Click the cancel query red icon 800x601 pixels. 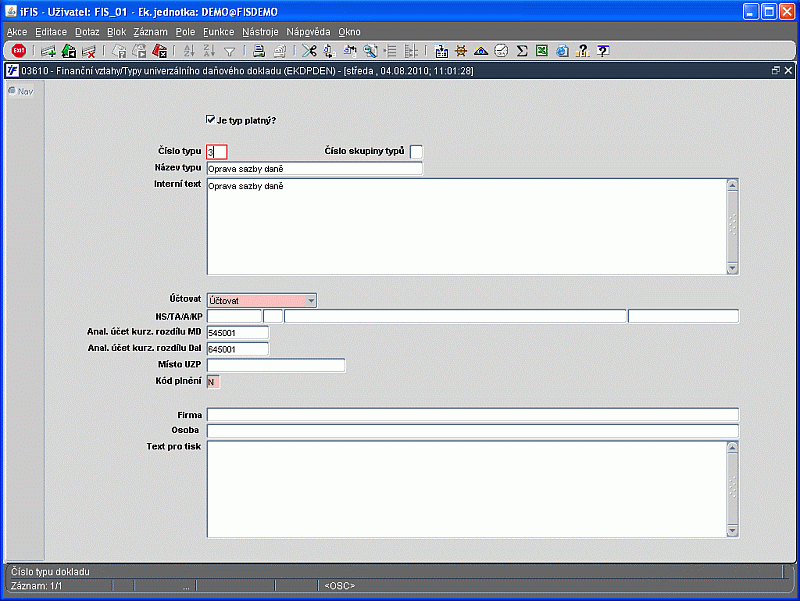pyautogui.click(x=160, y=51)
